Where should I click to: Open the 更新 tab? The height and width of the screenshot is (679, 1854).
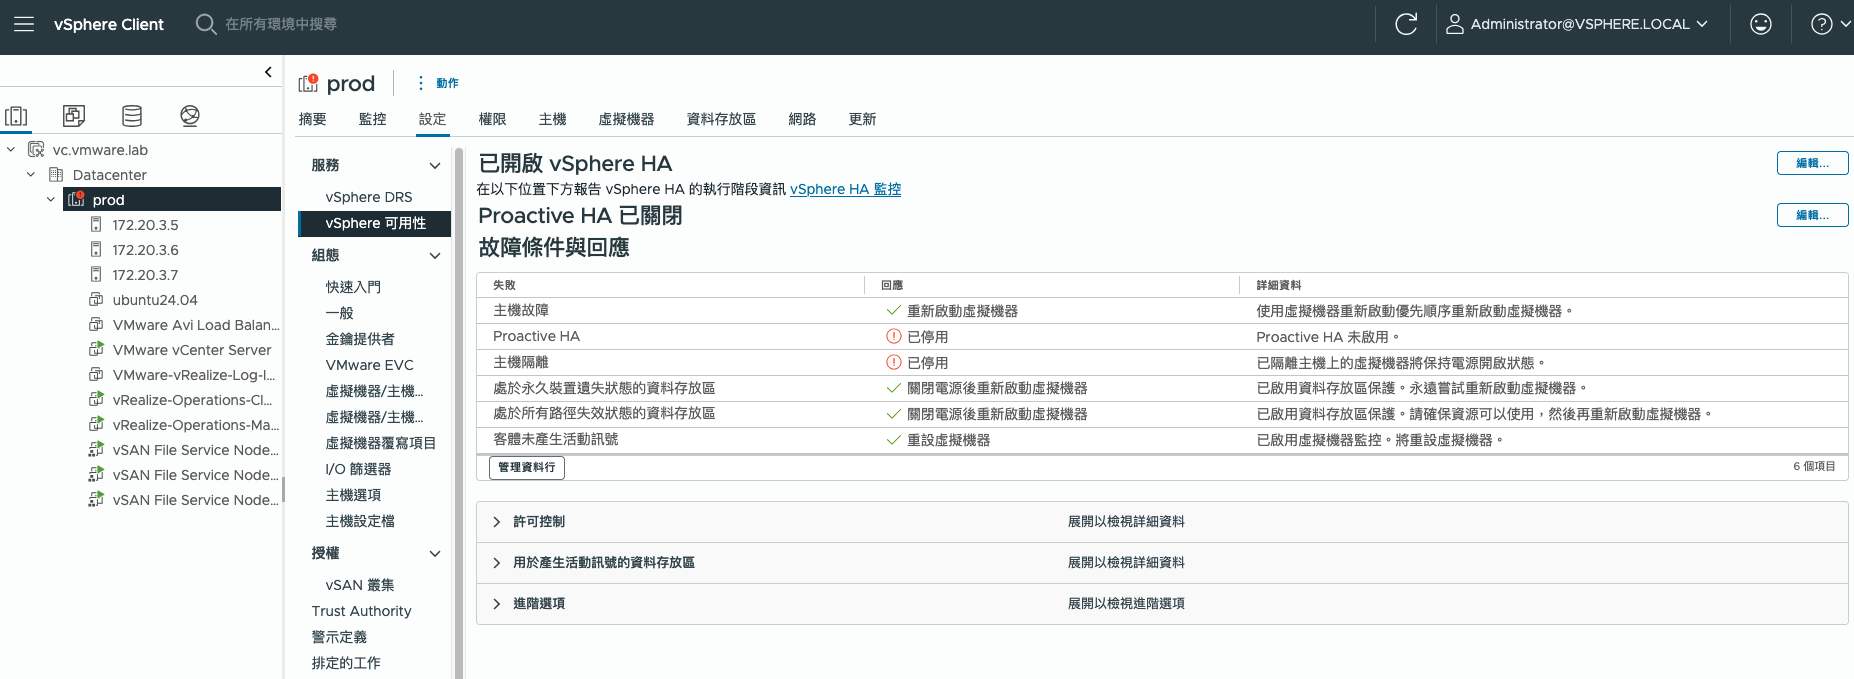[x=862, y=119]
